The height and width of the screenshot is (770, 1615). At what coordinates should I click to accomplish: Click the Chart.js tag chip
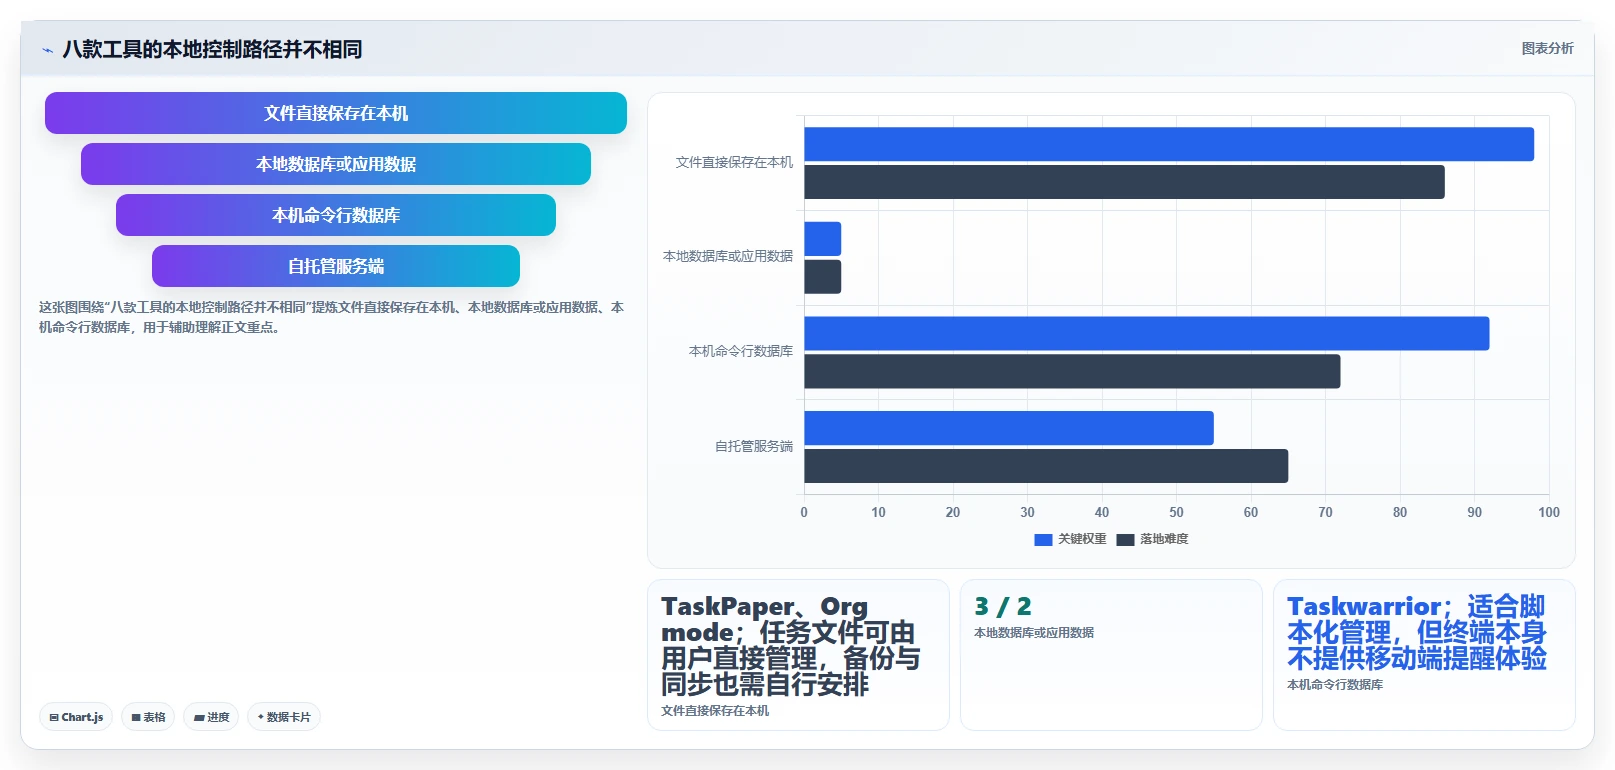(x=76, y=717)
